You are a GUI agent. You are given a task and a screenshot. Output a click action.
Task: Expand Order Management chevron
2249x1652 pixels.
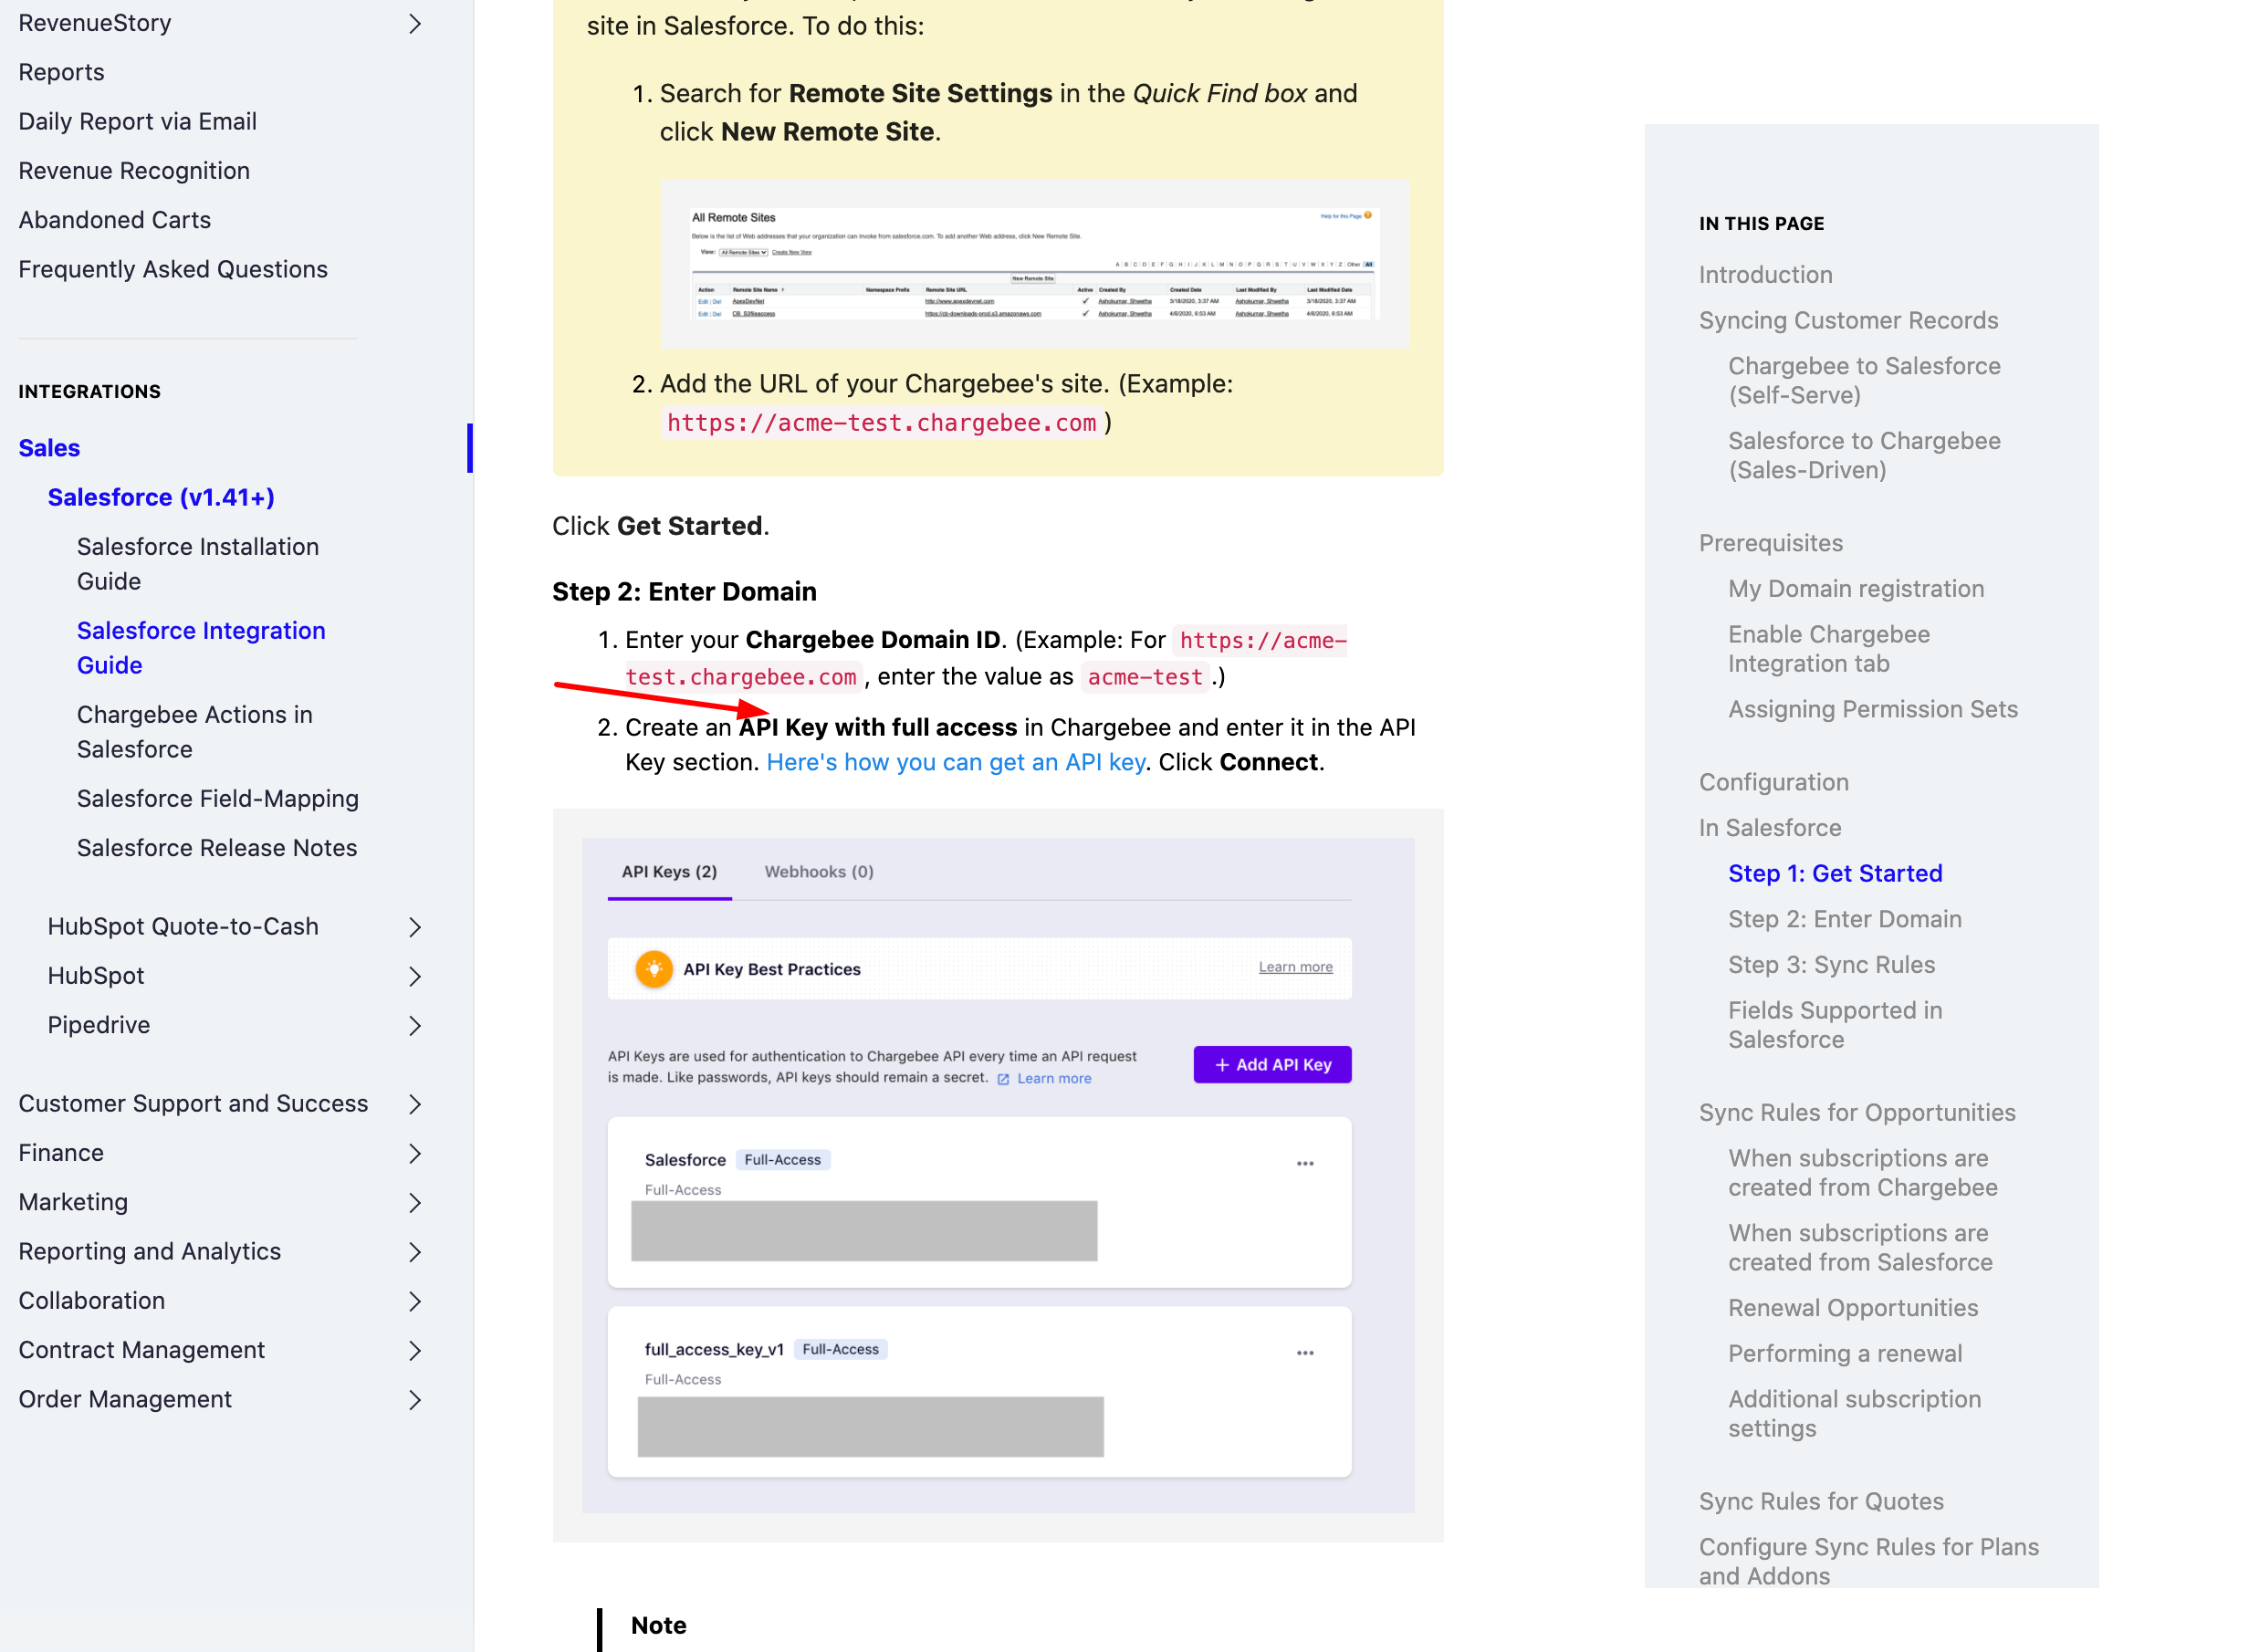pyautogui.click(x=415, y=1399)
